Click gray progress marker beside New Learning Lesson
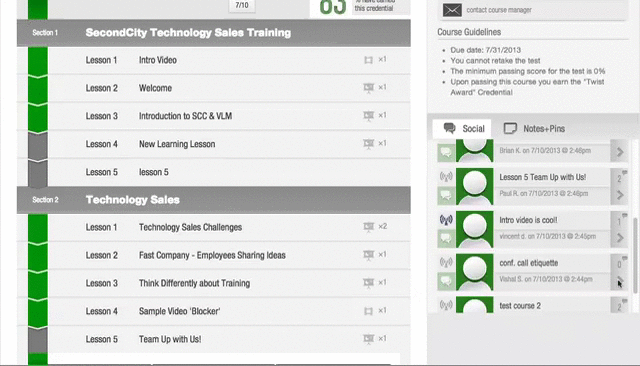This screenshot has height=366, width=640. 38,145
